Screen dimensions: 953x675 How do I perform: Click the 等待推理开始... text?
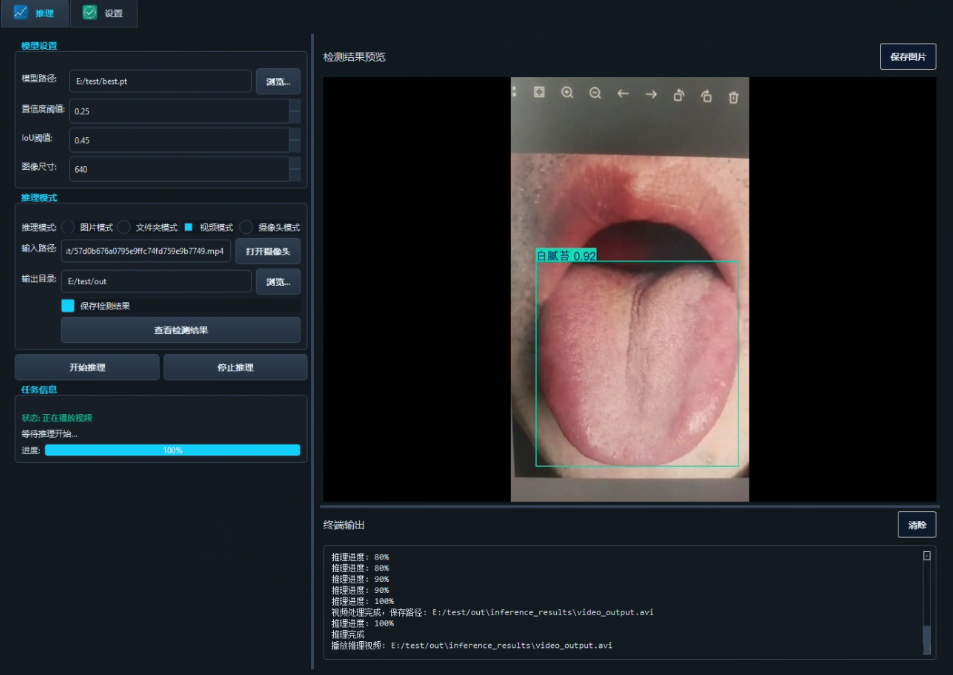coord(49,434)
